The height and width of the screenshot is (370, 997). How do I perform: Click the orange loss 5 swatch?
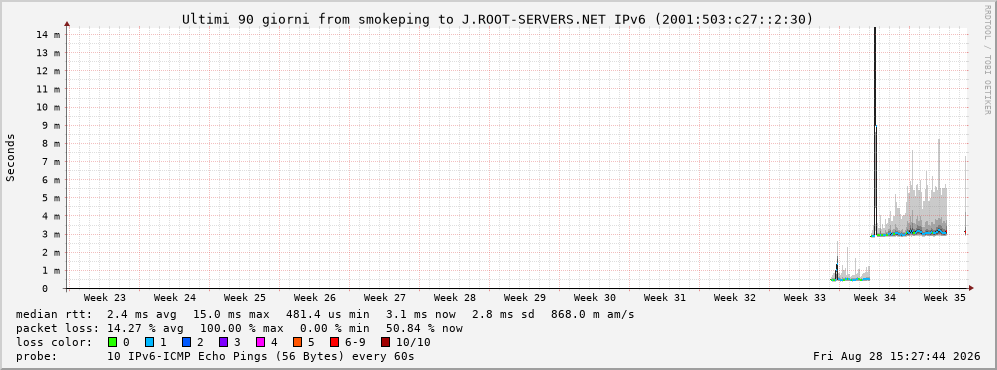click(298, 342)
